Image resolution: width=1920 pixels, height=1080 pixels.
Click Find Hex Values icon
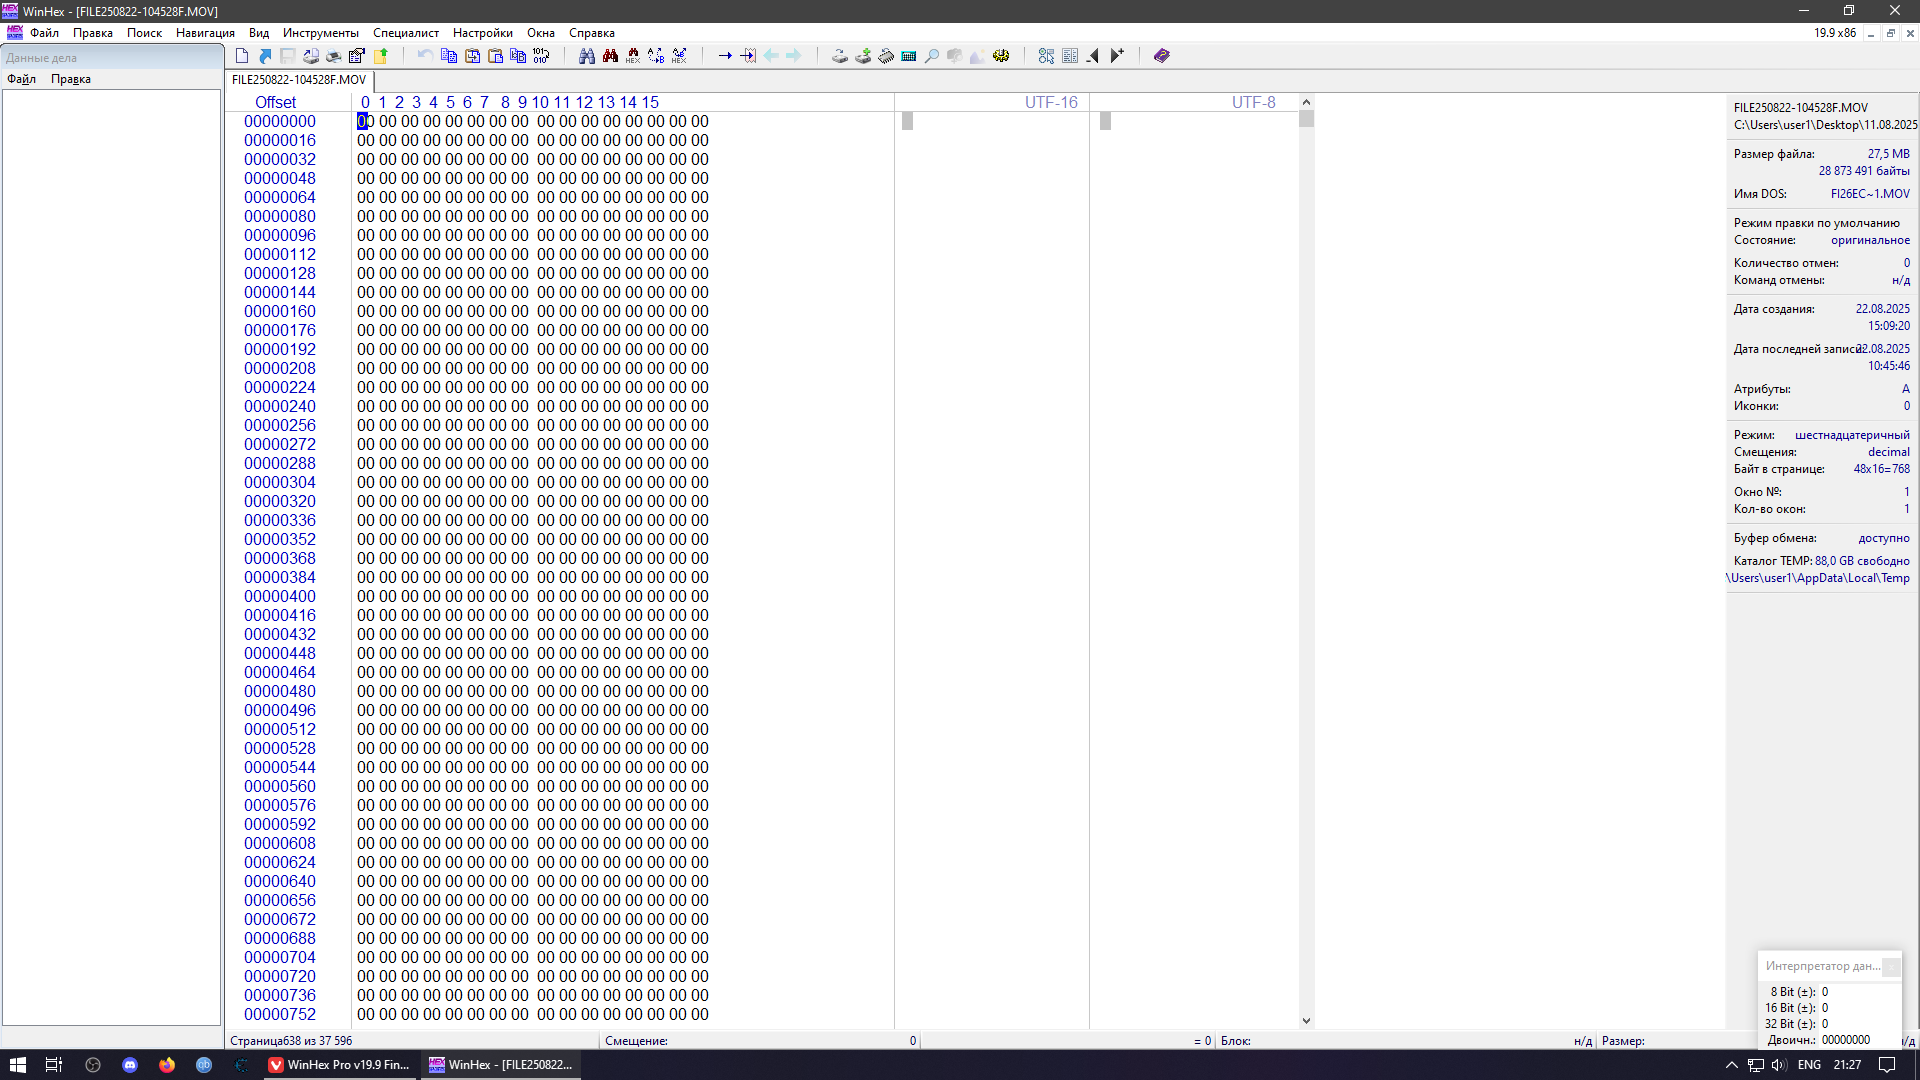tap(633, 56)
